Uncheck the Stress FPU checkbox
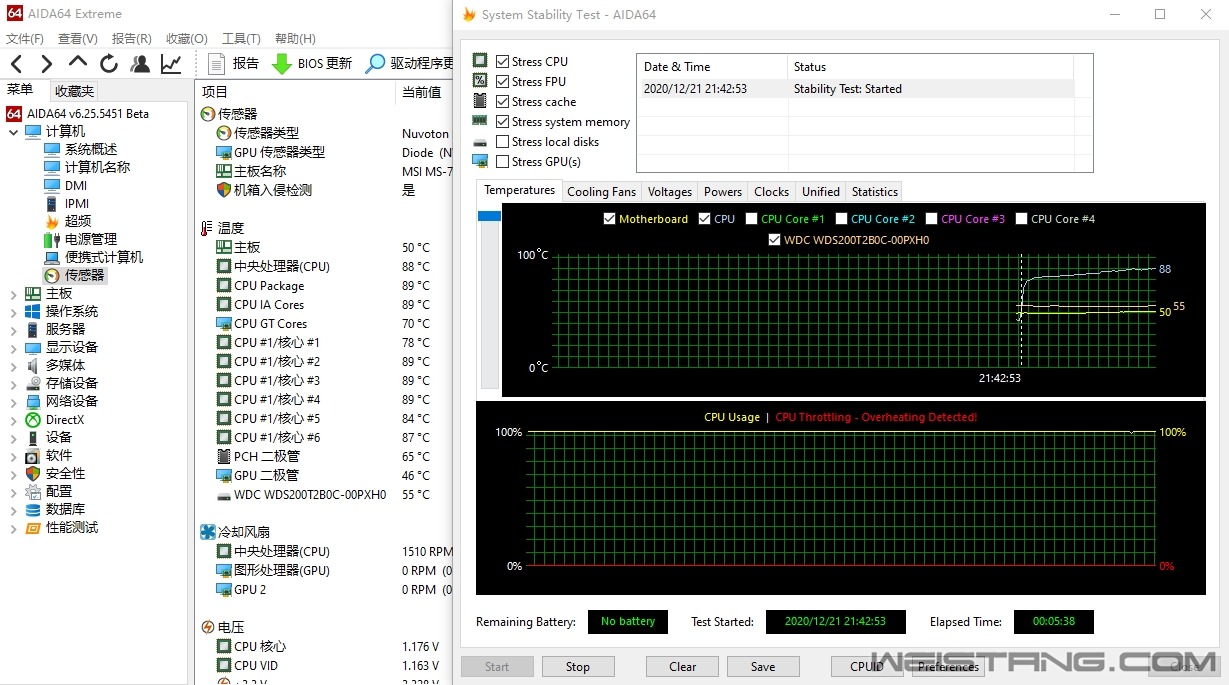Viewport: 1229px width, 685px height. click(x=502, y=82)
